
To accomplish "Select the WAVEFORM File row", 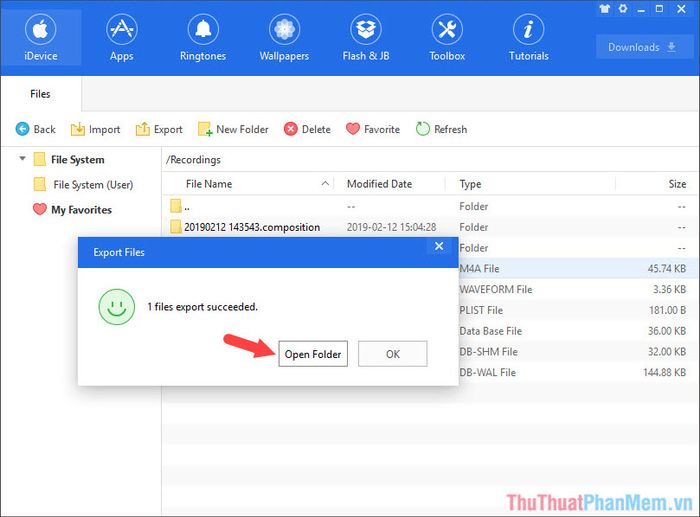I will 578,289.
